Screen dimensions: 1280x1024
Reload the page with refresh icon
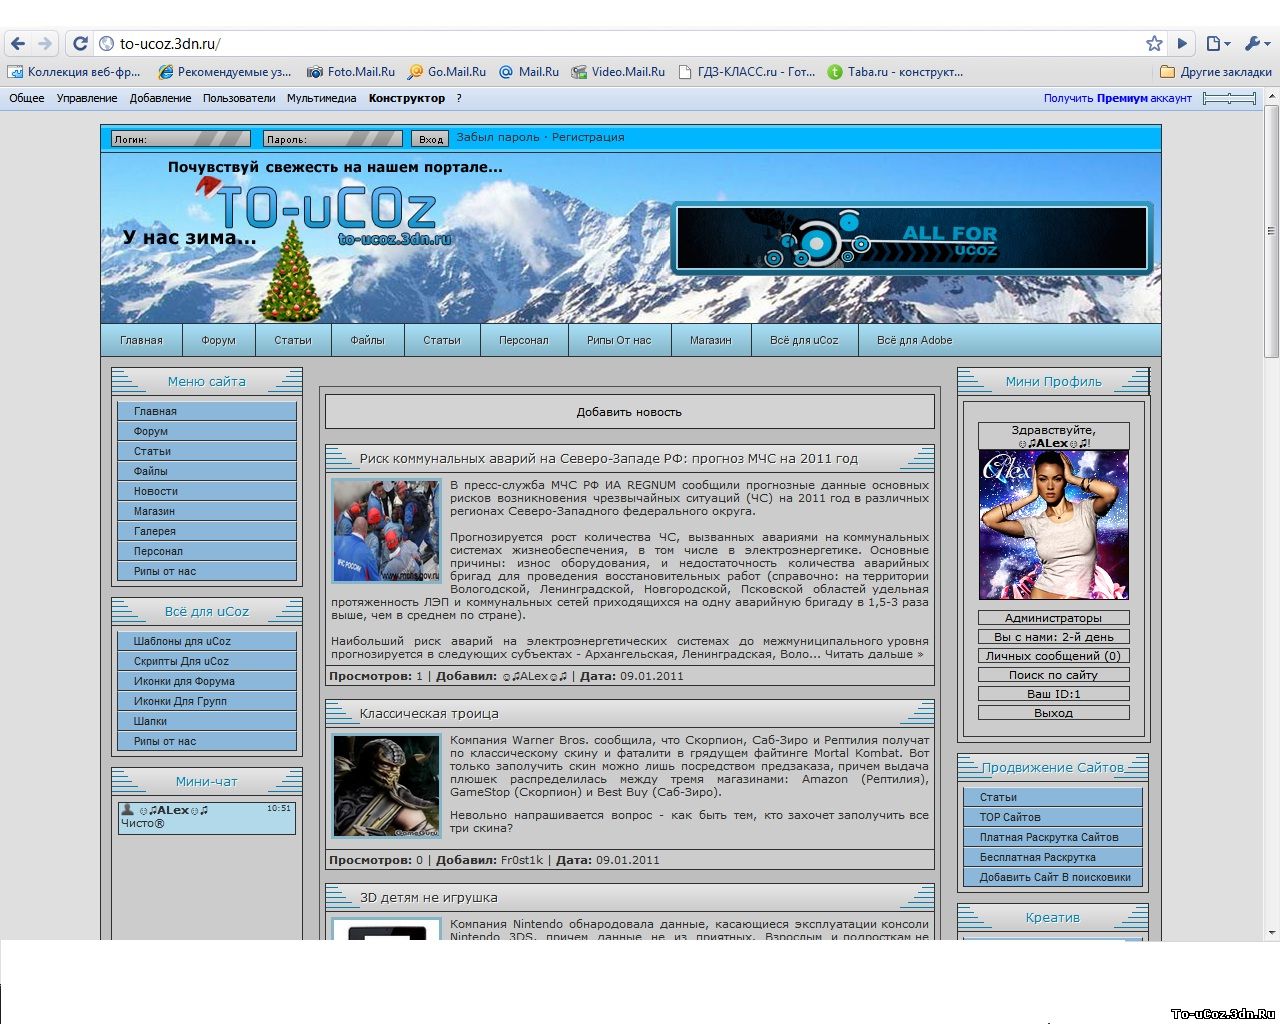click(x=80, y=43)
